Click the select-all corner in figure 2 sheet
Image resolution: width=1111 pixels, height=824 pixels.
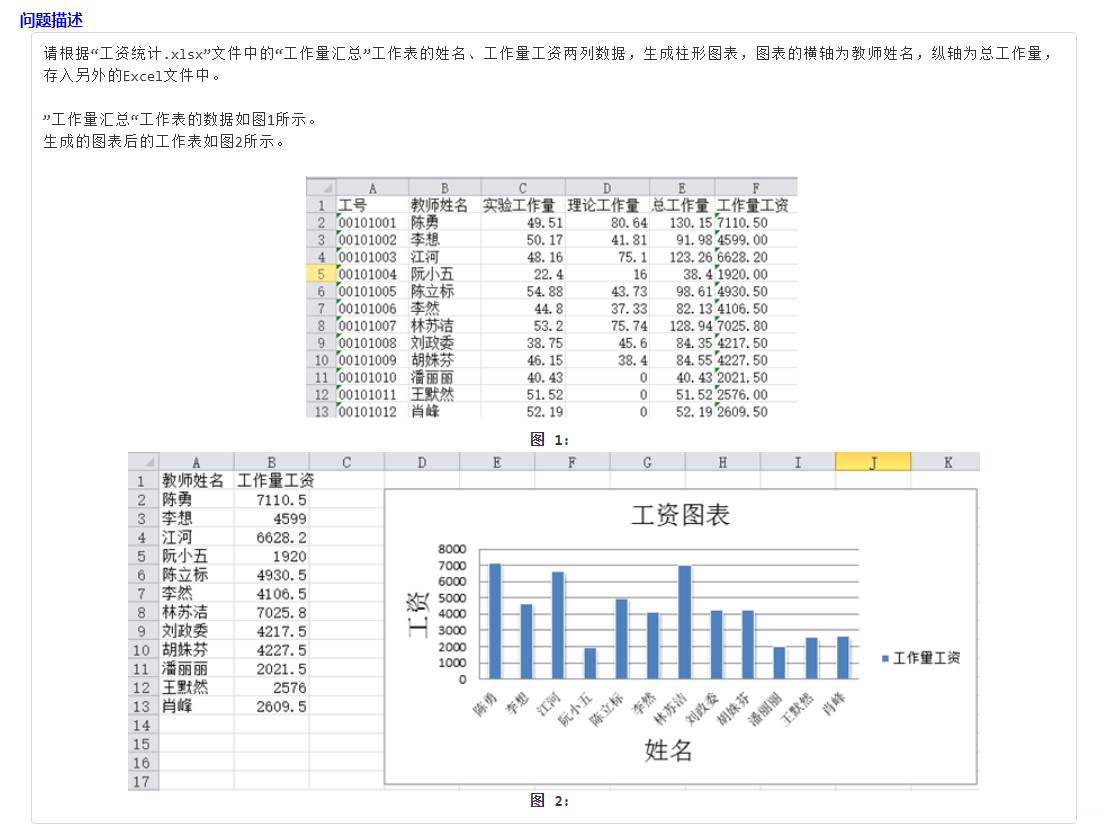pos(144,462)
